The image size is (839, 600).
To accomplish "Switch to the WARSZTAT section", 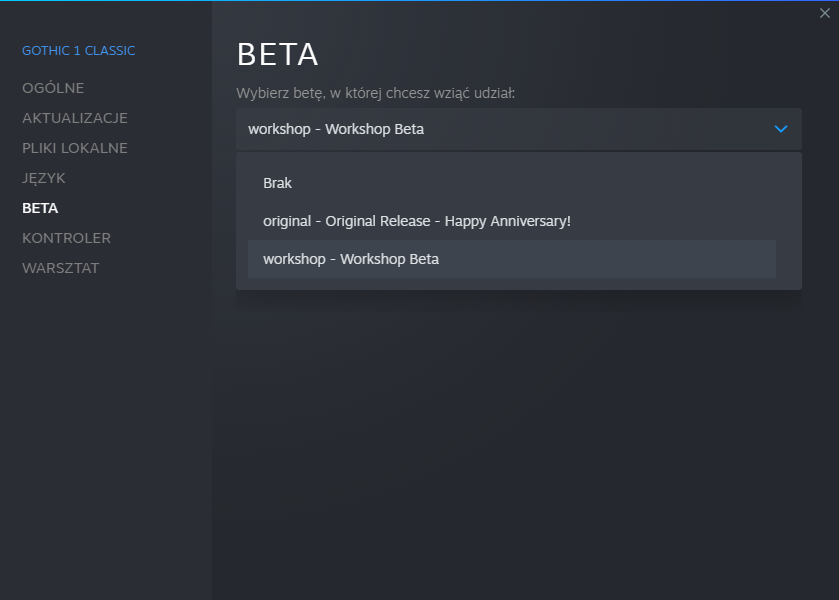I will click(x=61, y=268).
